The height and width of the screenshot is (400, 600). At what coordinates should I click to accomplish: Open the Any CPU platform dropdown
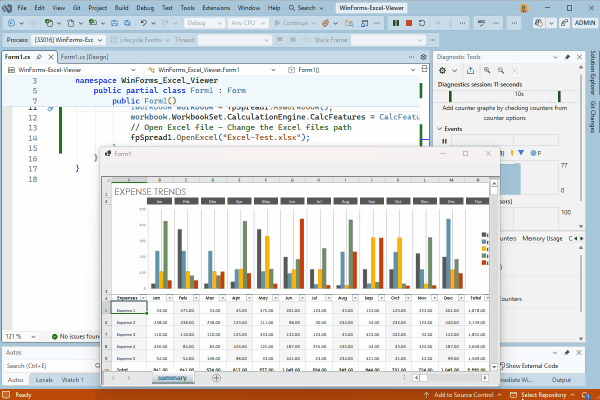pos(248,23)
